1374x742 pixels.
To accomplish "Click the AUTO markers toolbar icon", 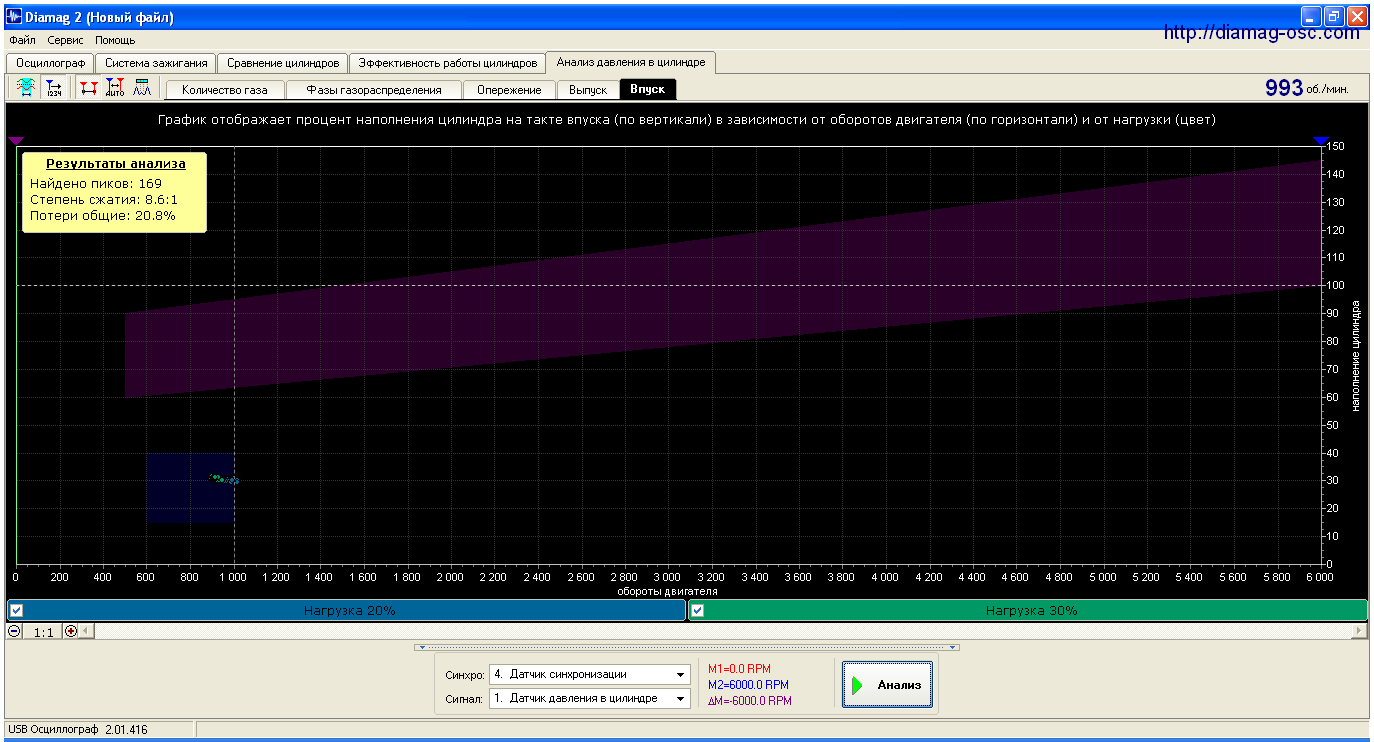I will pos(115,88).
